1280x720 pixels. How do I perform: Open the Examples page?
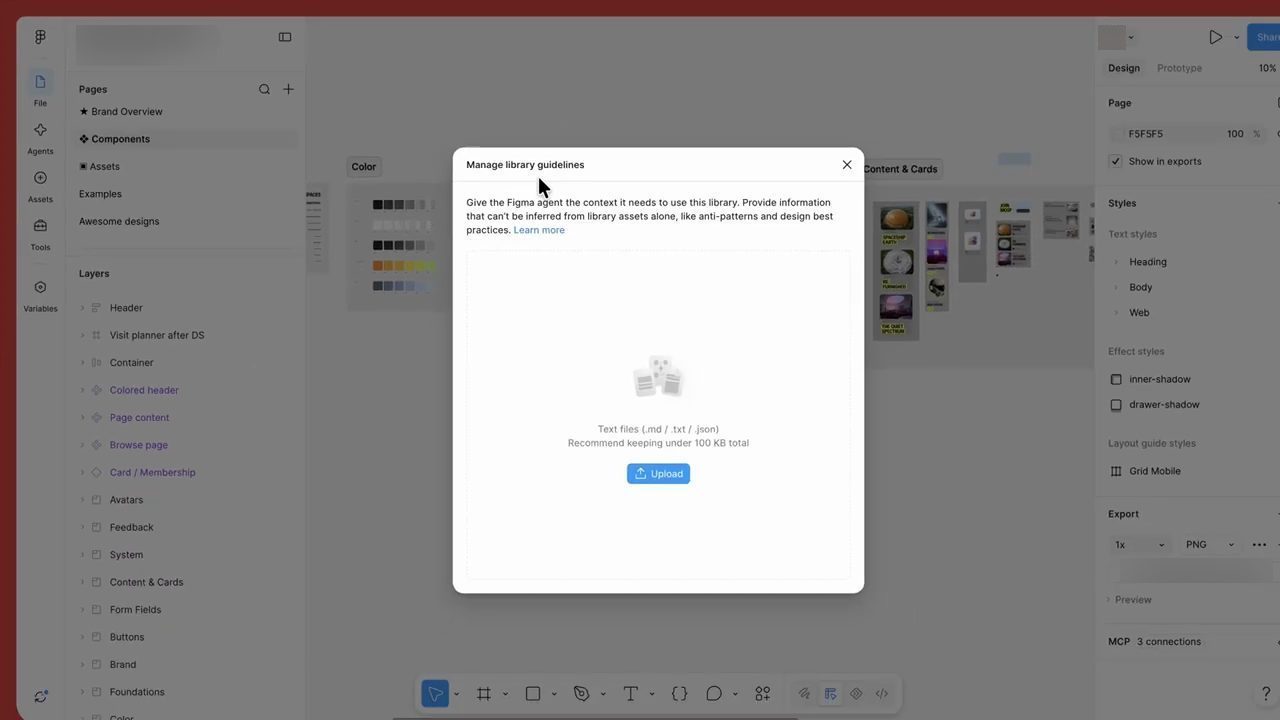click(x=100, y=194)
